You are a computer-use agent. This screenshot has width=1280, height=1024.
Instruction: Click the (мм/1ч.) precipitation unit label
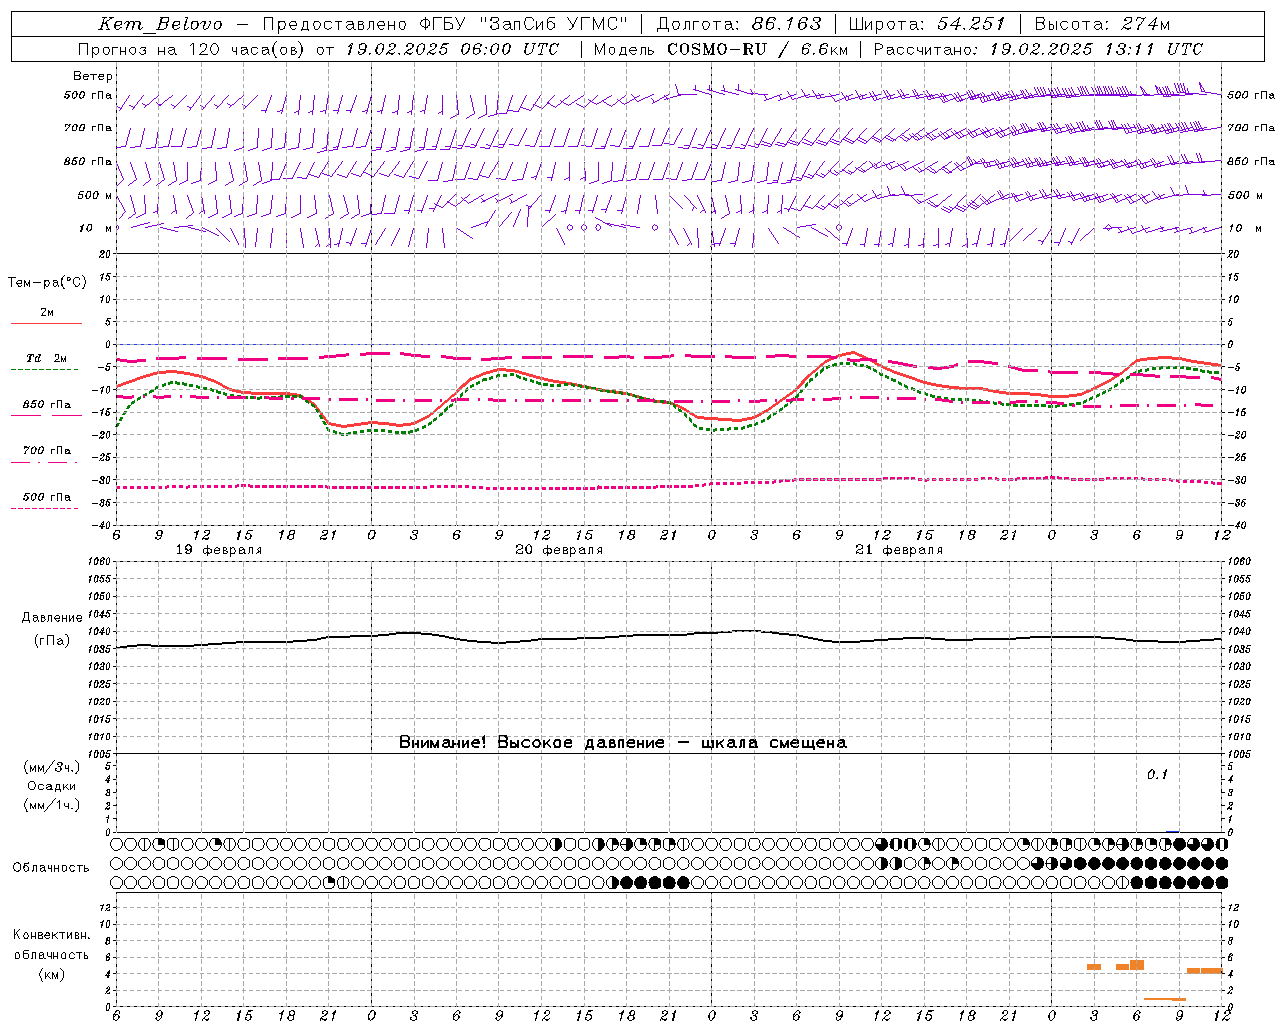[52, 805]
